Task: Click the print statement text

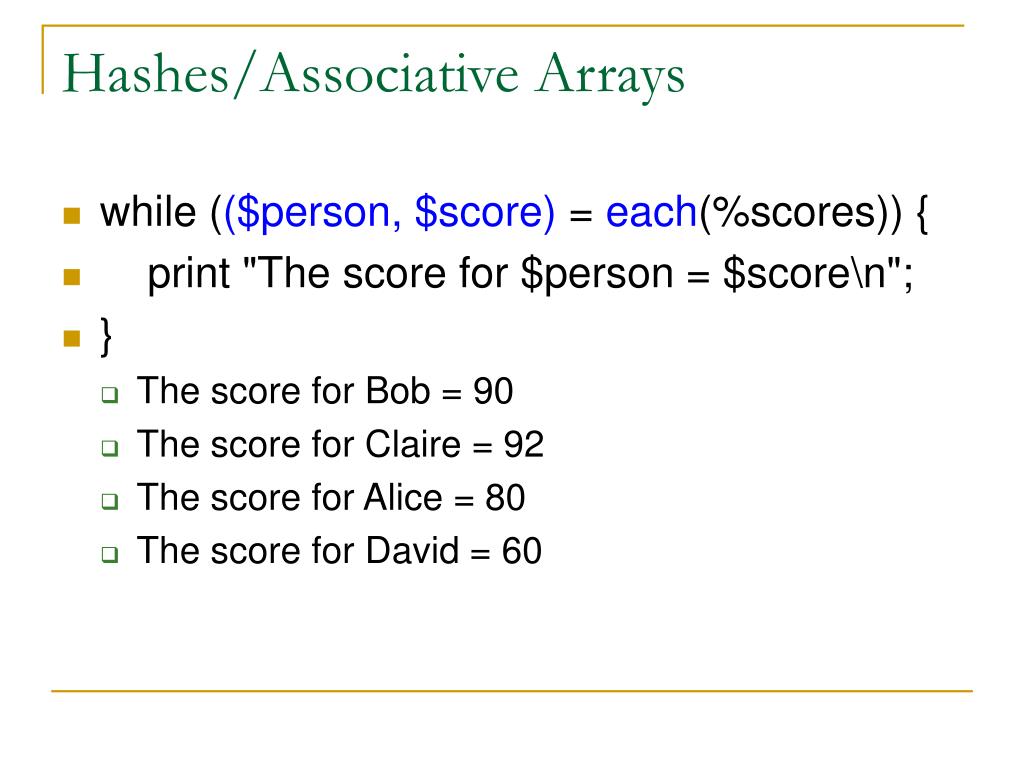Action: tap(530, 274)
